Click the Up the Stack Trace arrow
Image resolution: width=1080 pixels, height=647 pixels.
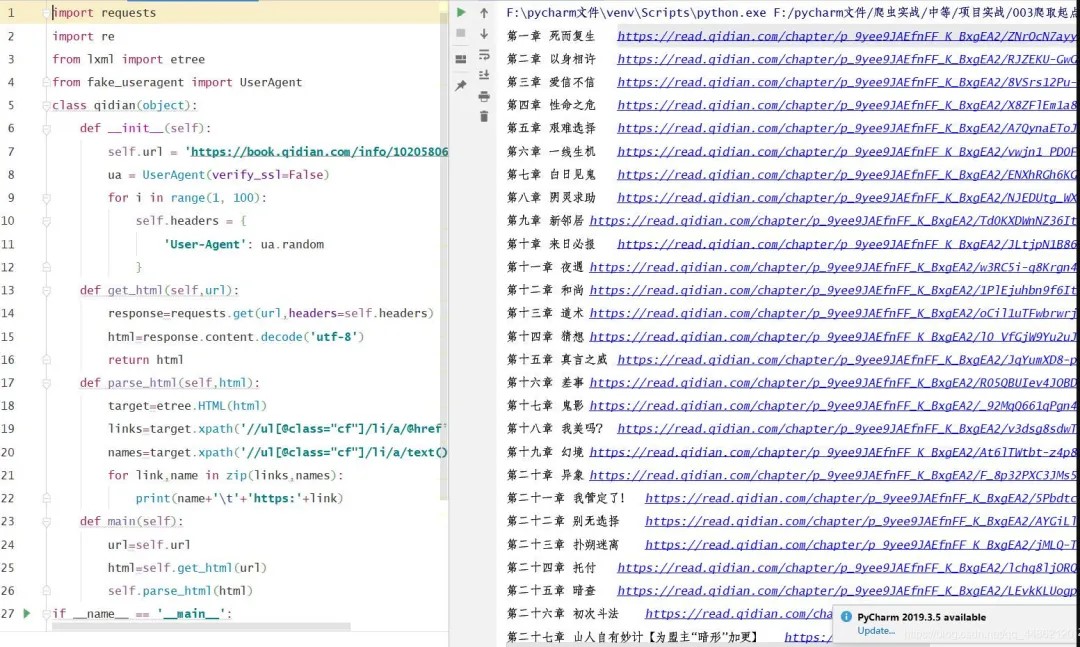[x=484, y=13]
